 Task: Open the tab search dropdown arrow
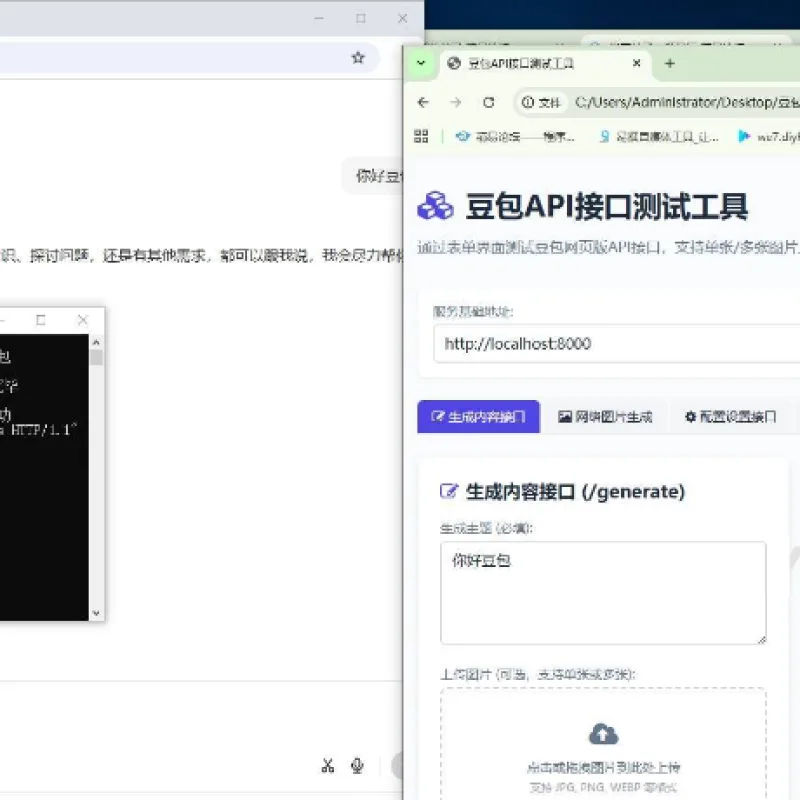click(421, 63)
